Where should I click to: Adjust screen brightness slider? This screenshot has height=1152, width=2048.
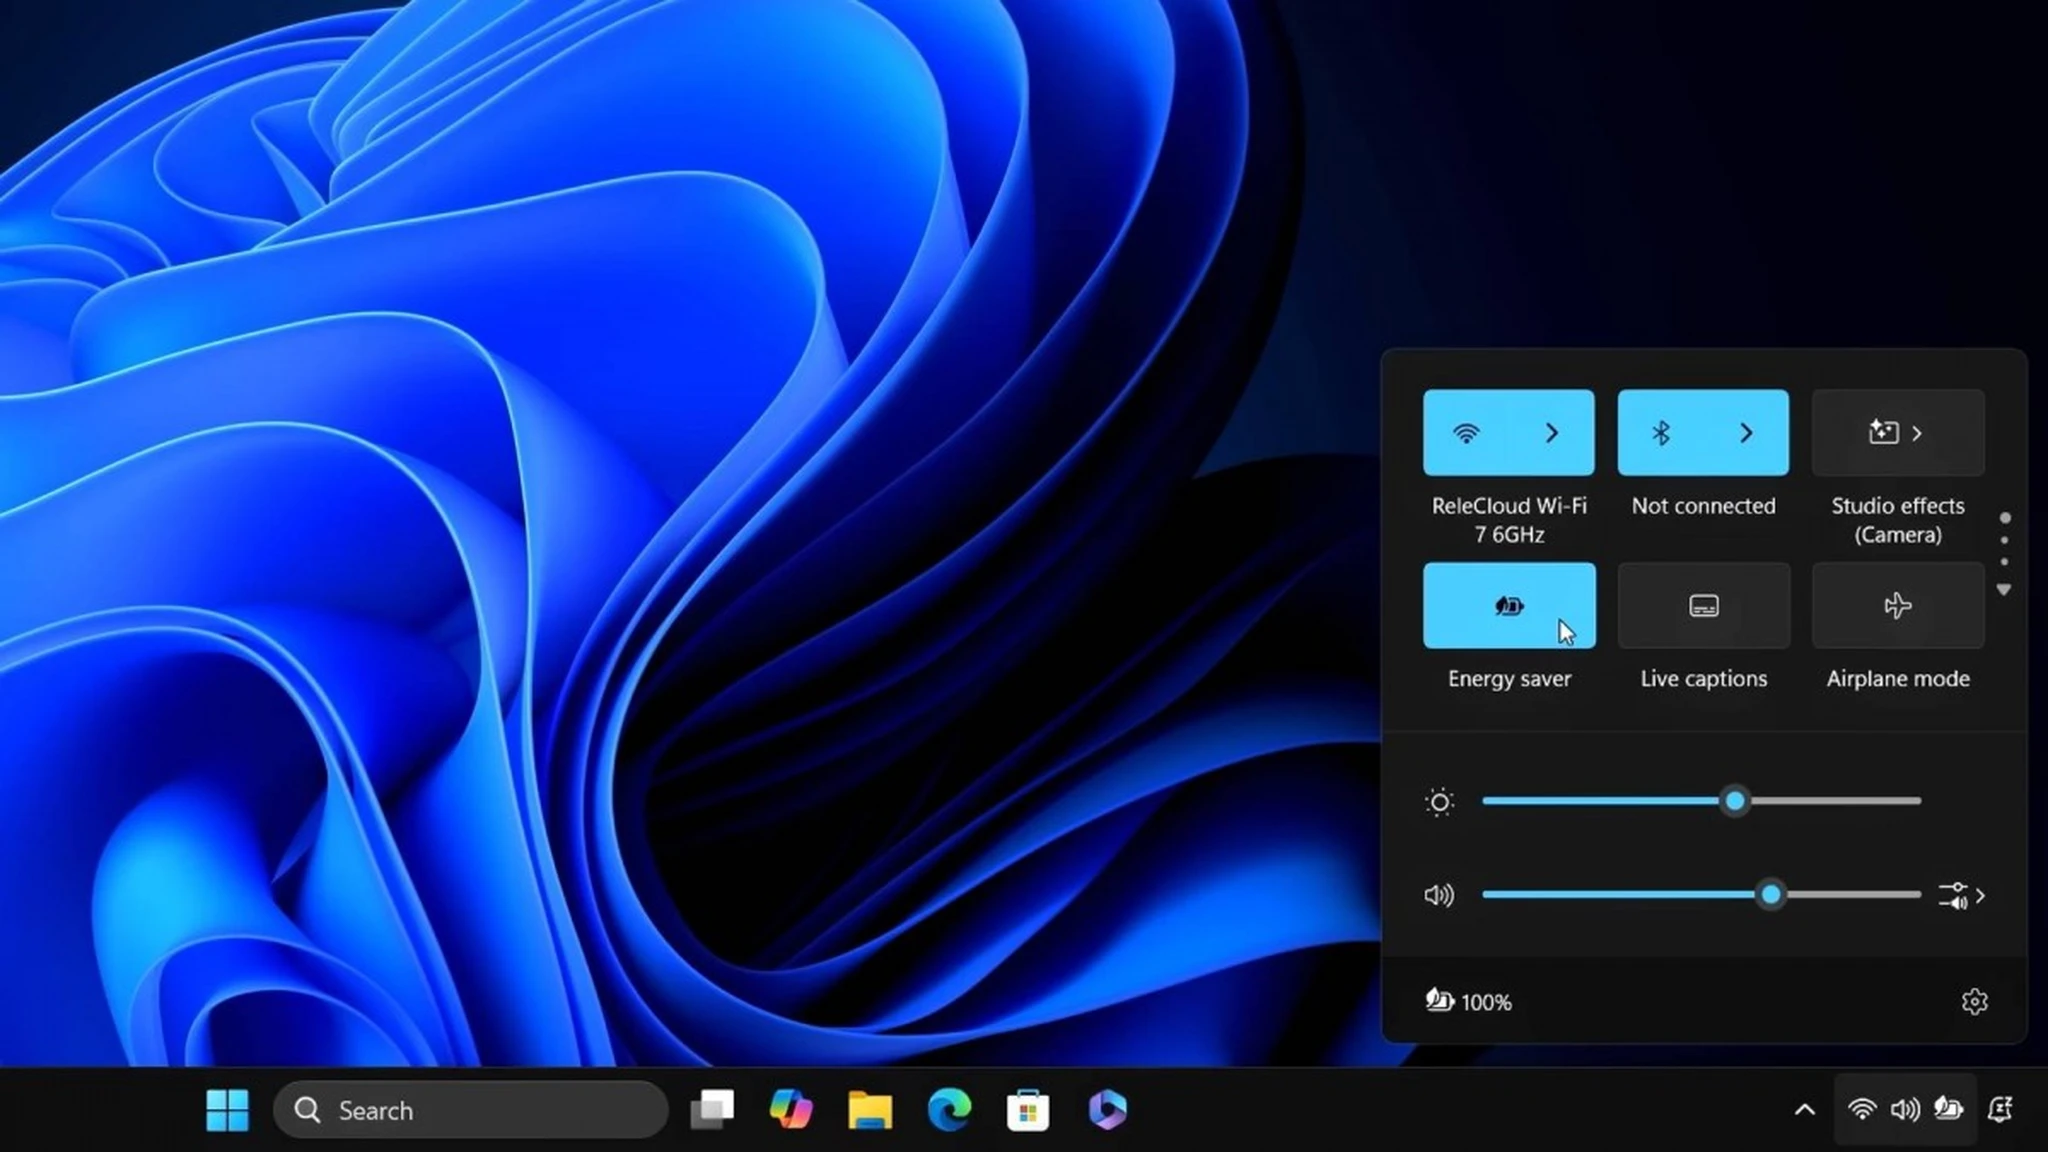1733,800
